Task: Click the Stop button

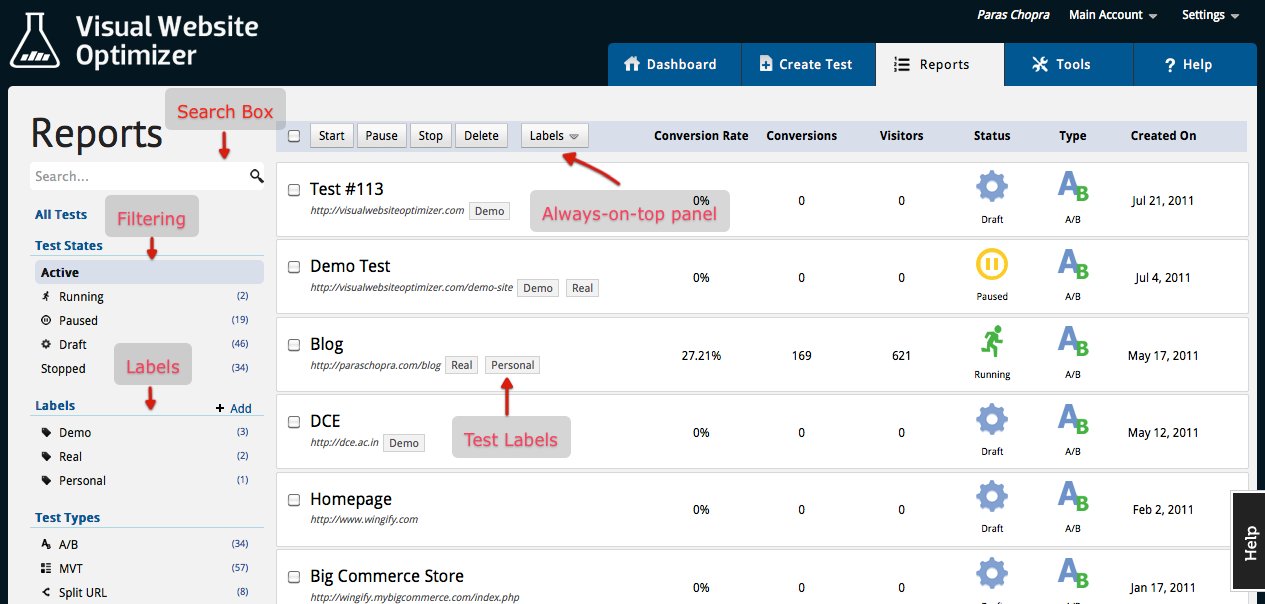Action: click(430, 136)
